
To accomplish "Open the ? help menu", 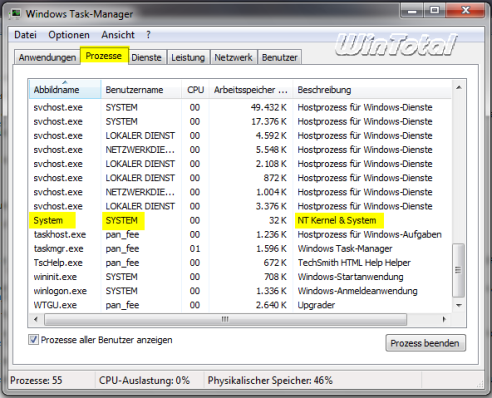I will [148, 35].
